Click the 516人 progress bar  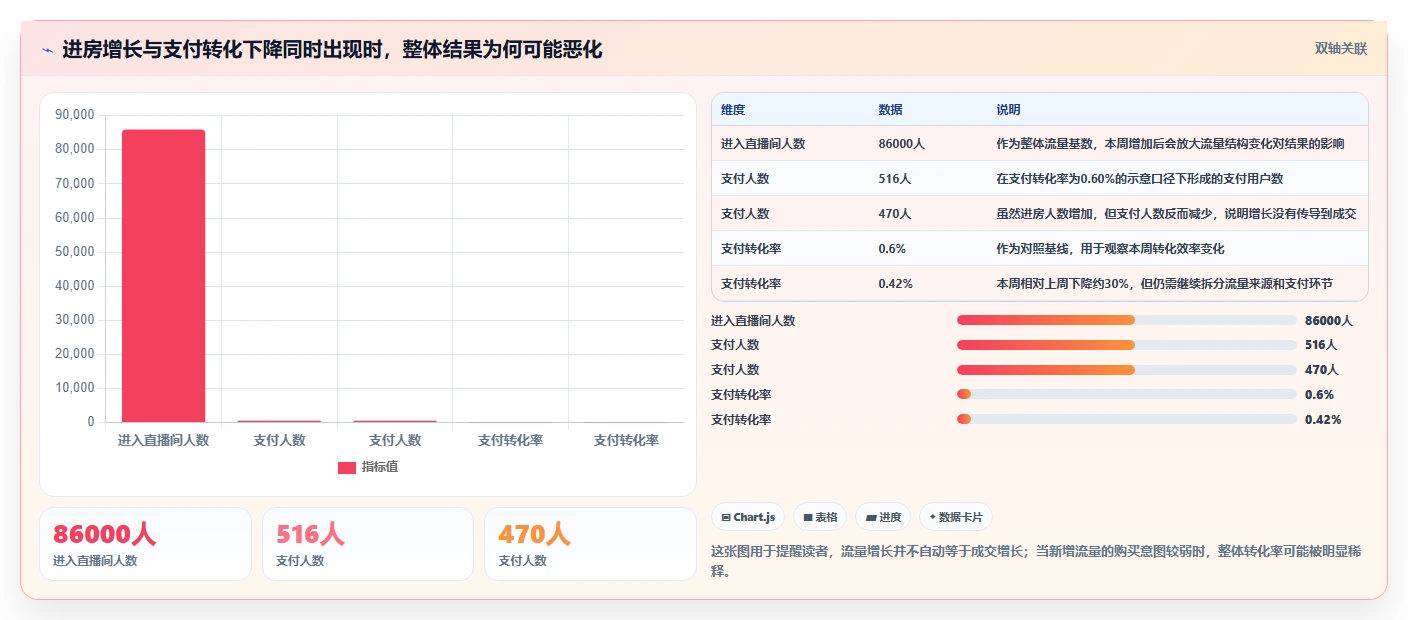[x=1127, y=345]
